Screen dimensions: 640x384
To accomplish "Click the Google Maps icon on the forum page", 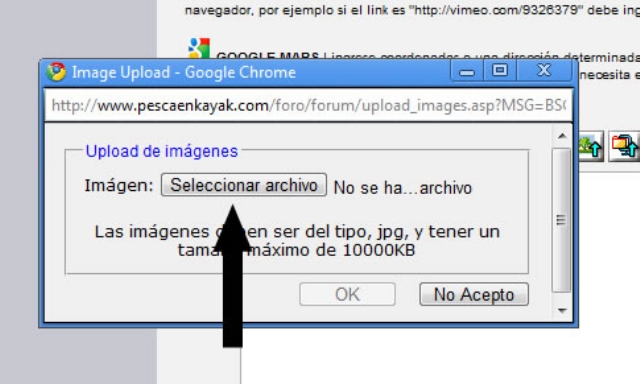I will point(199,48).
